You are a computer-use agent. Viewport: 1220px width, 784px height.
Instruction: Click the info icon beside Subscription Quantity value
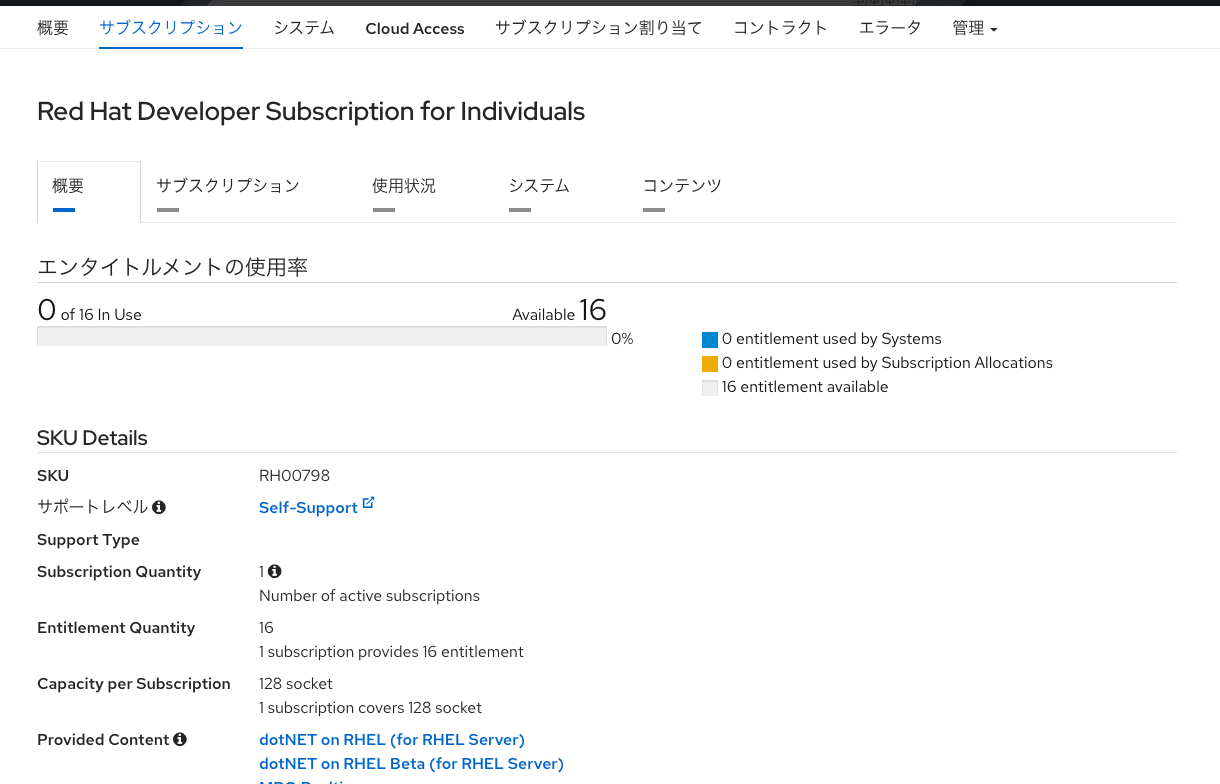pyautogui.click(x=275, y=571)
